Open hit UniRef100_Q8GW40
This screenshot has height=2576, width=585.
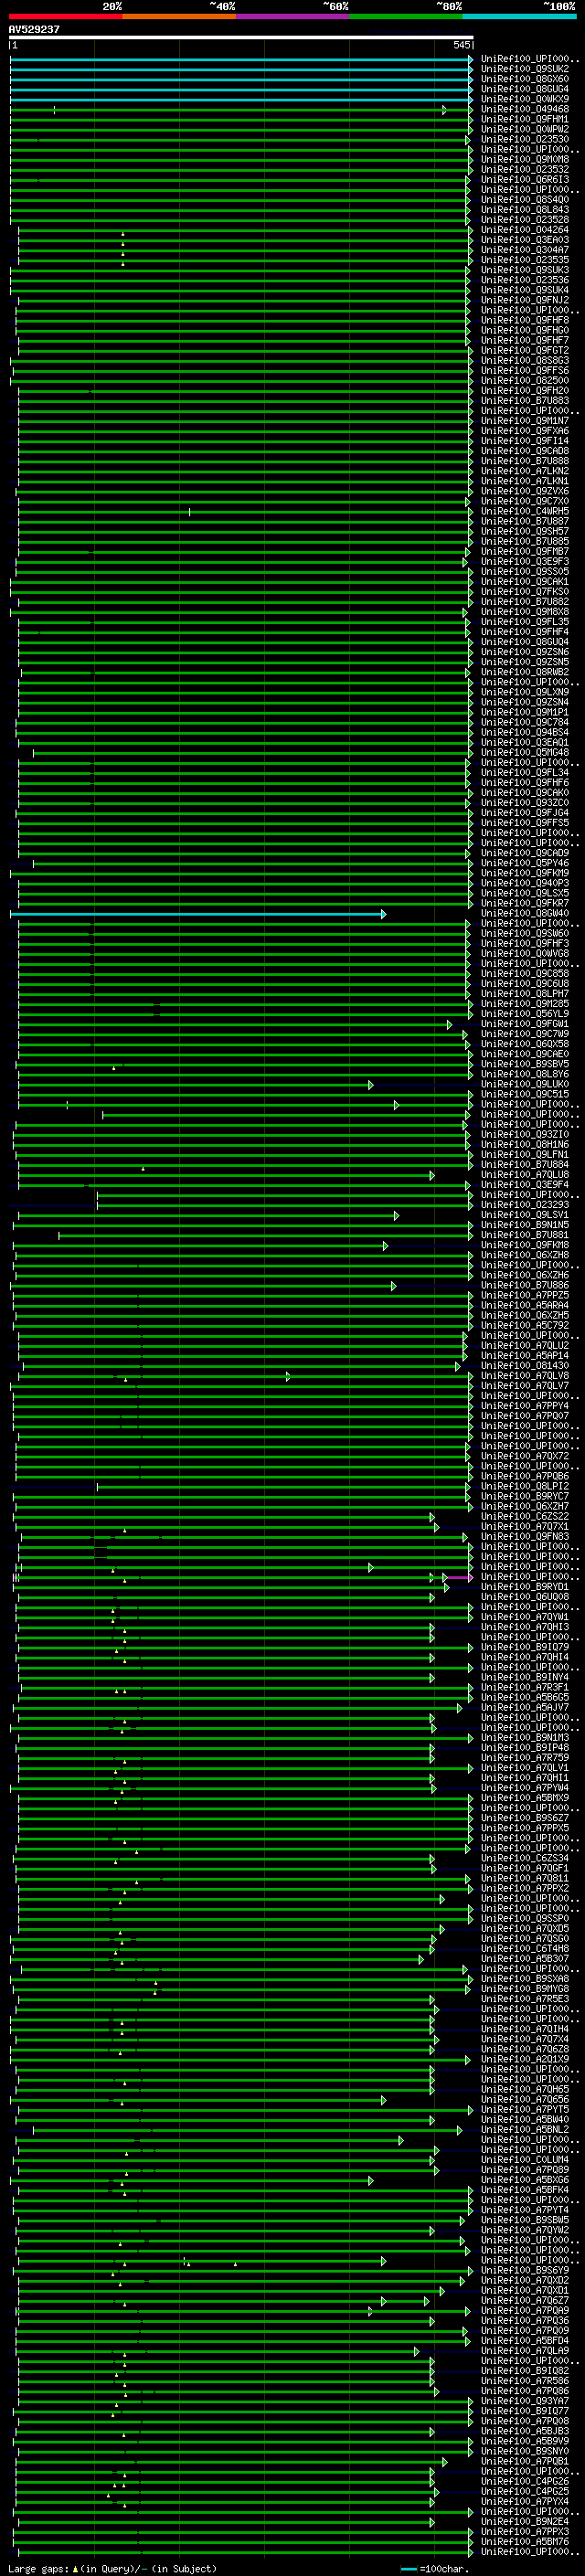point(525,913)
